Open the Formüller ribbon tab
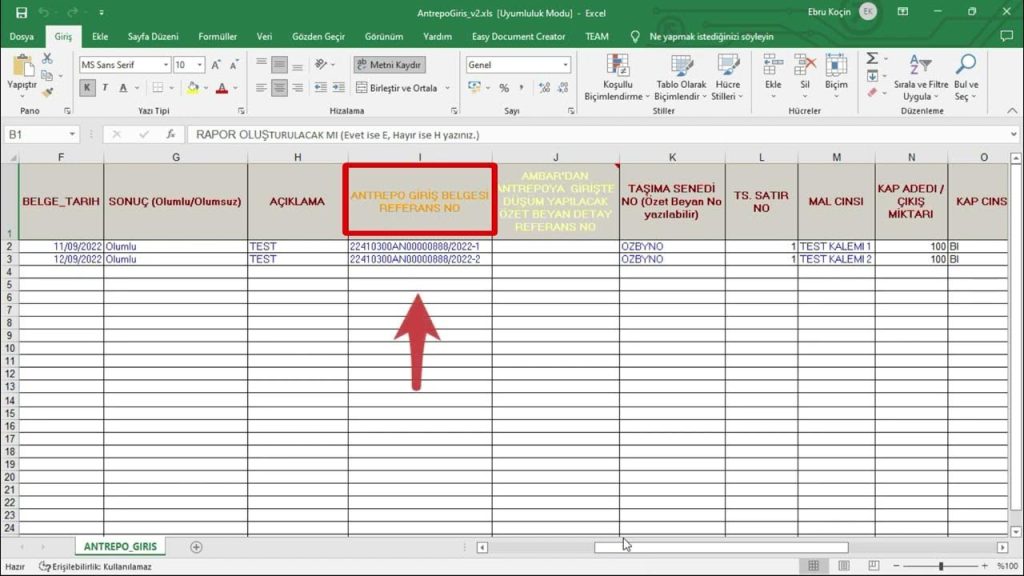The height and width of the screenshot is (576, 1024). coord(217,36)
